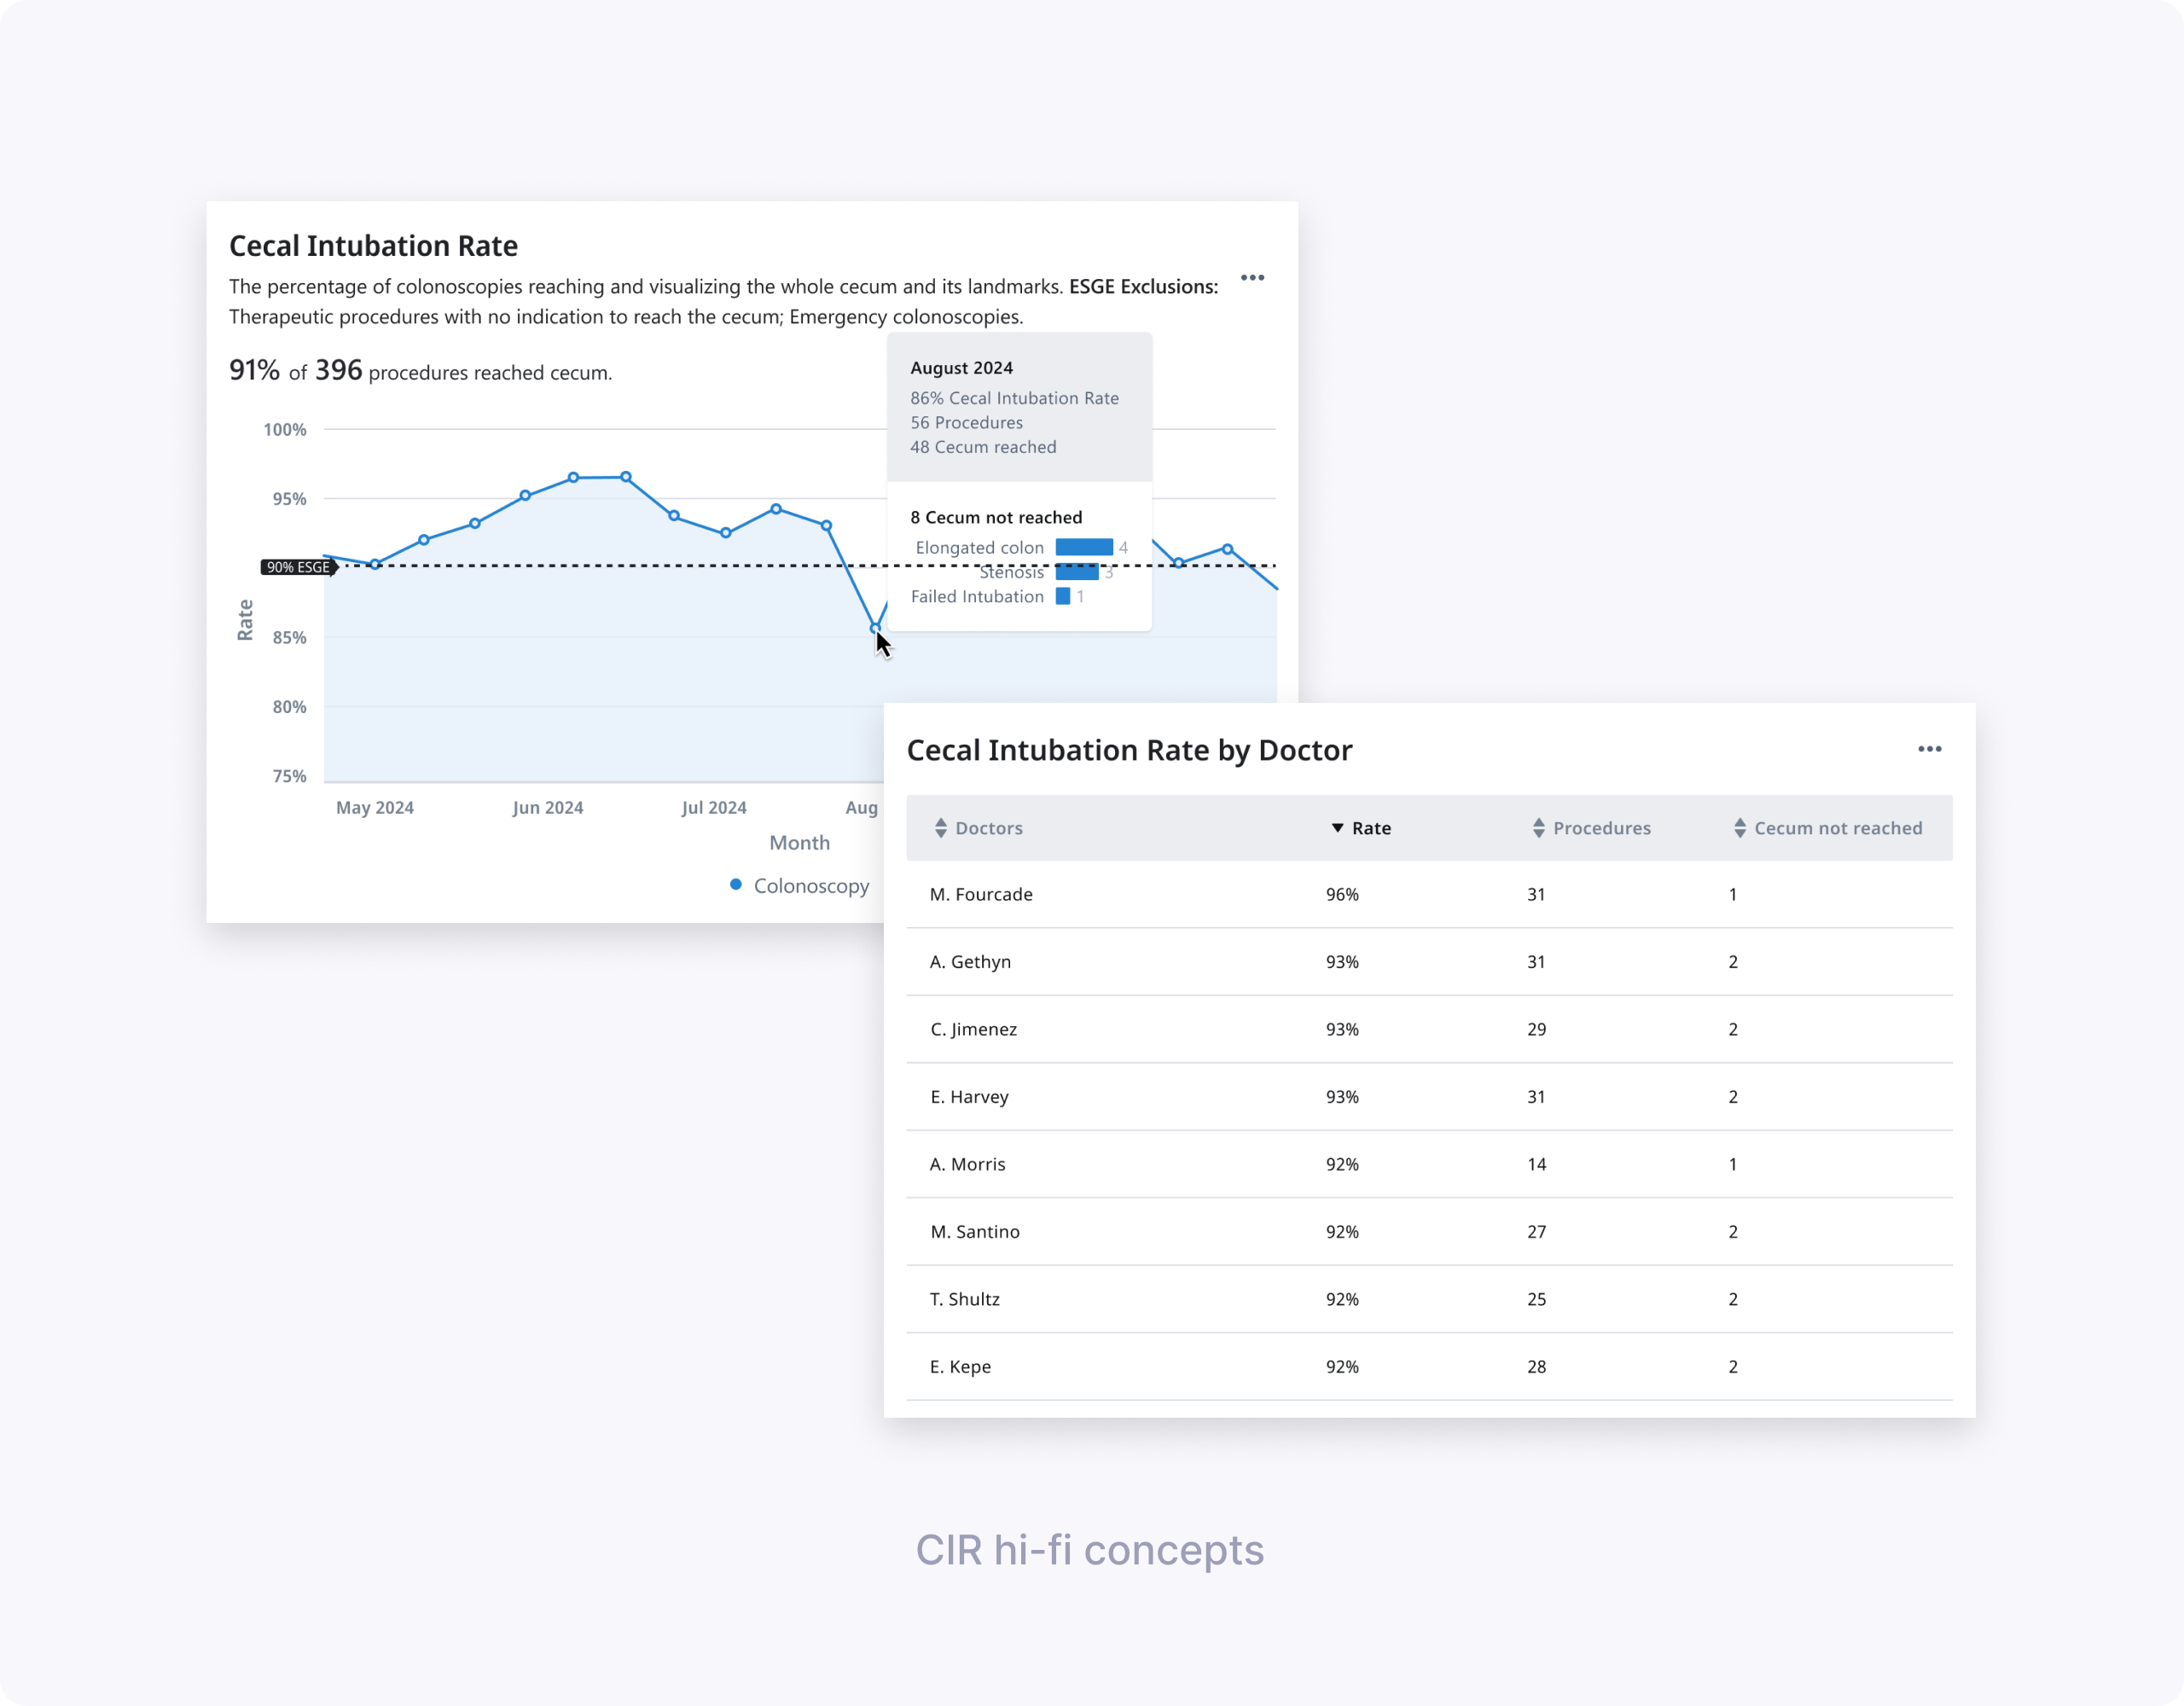Open the Rate by Doctor card options menu

1929,749
